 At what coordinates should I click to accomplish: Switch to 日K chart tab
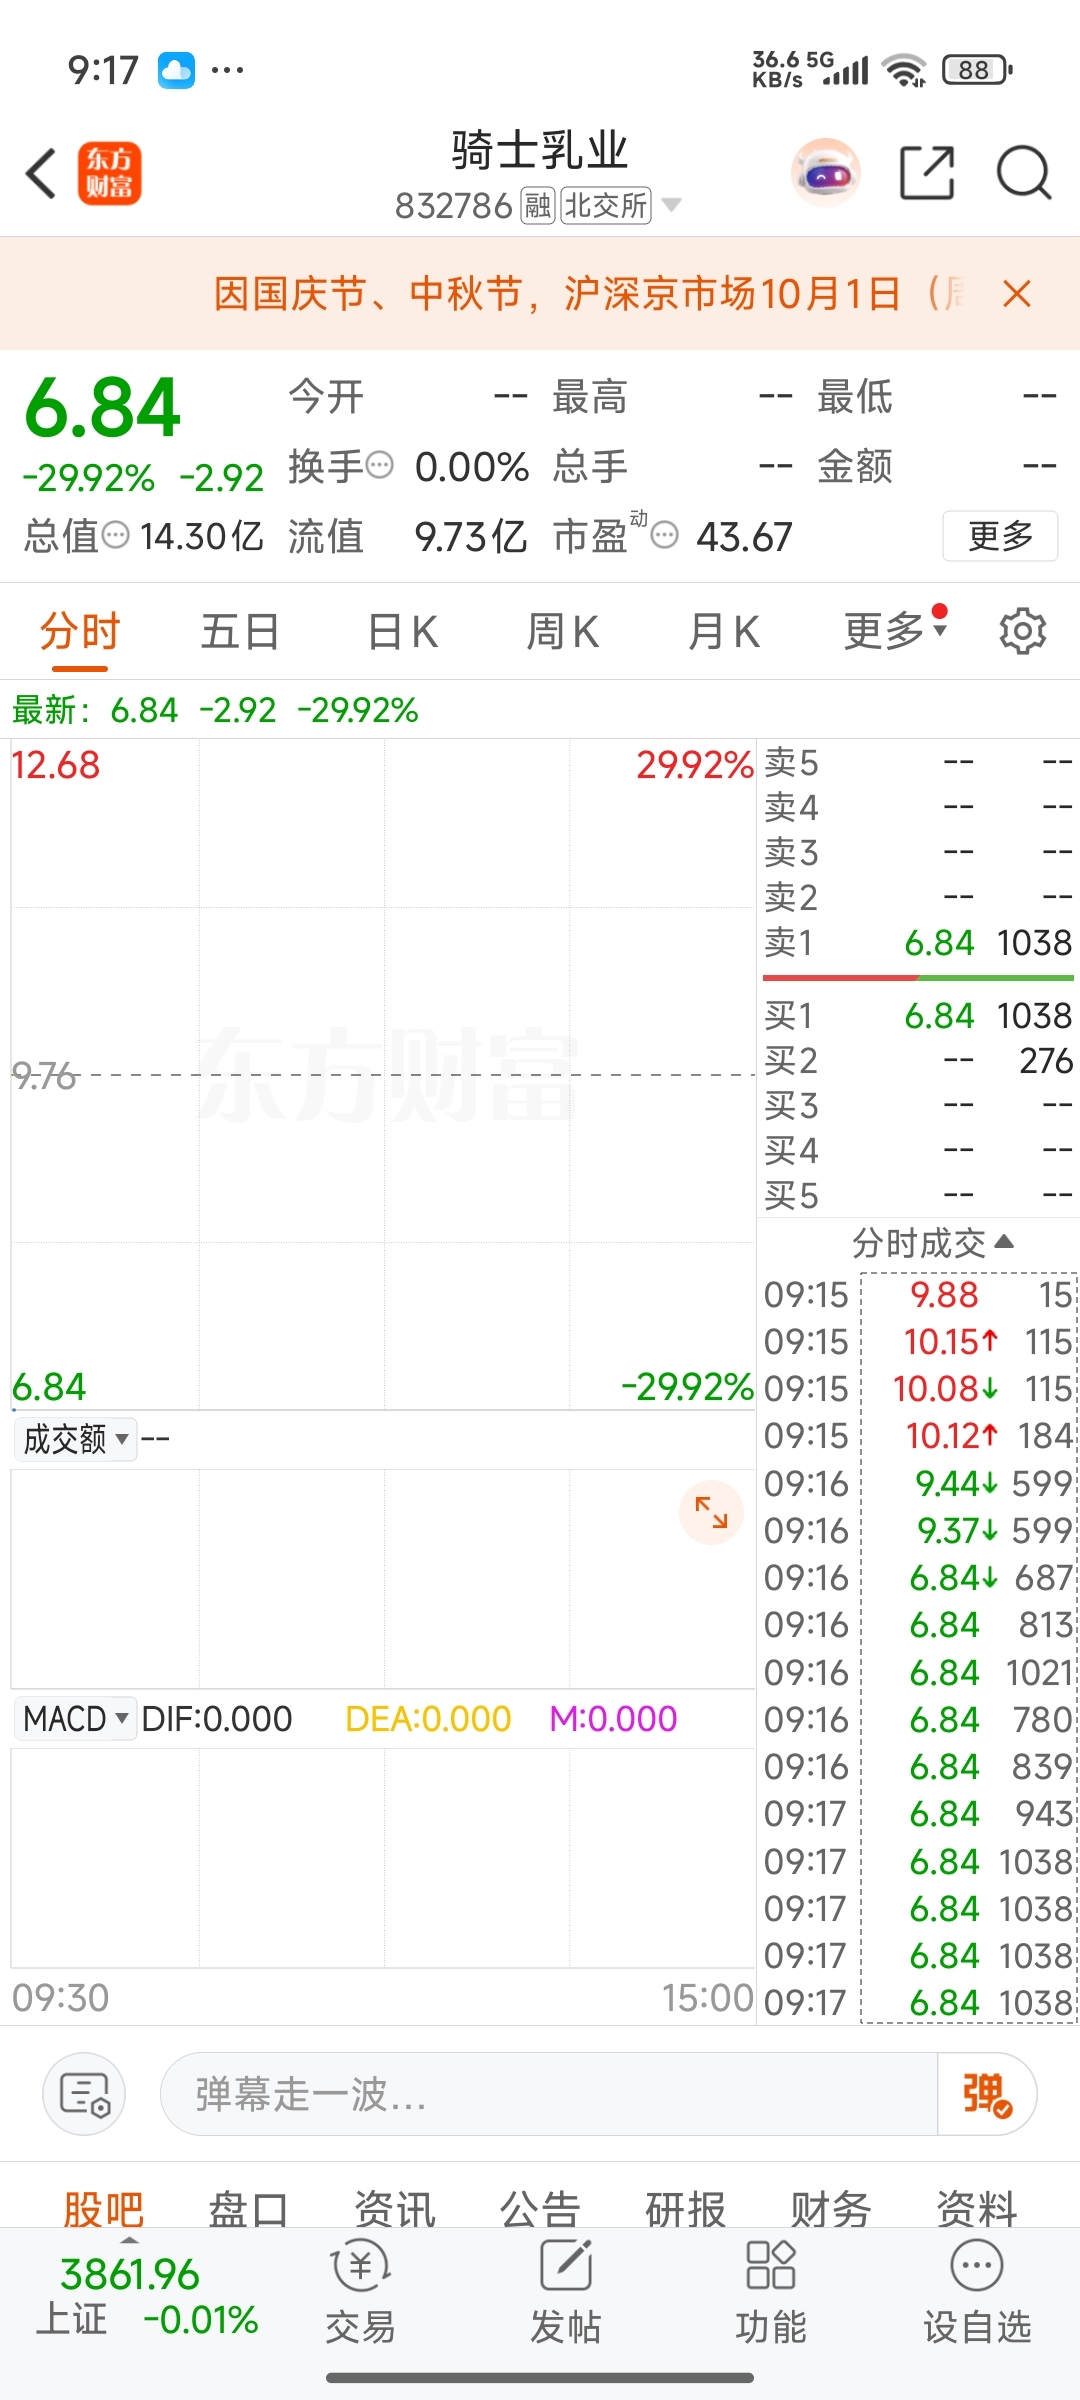tap(402, 632)
